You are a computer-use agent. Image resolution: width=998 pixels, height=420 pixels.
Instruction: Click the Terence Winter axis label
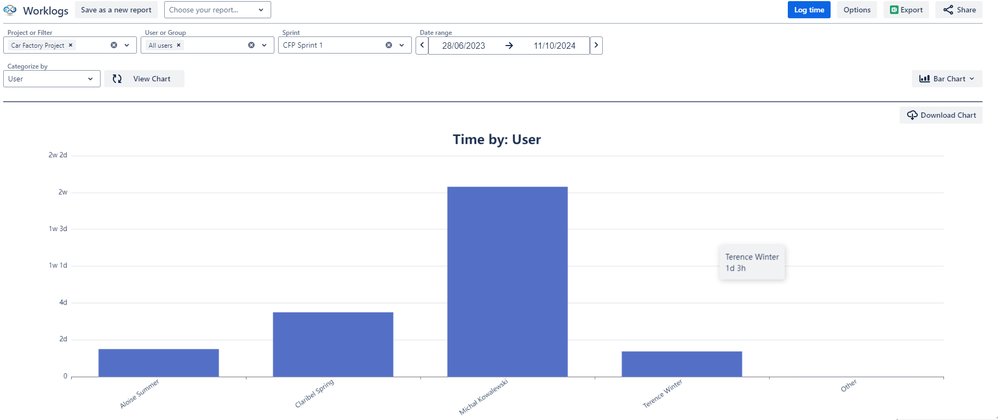[x=663, y=394]
